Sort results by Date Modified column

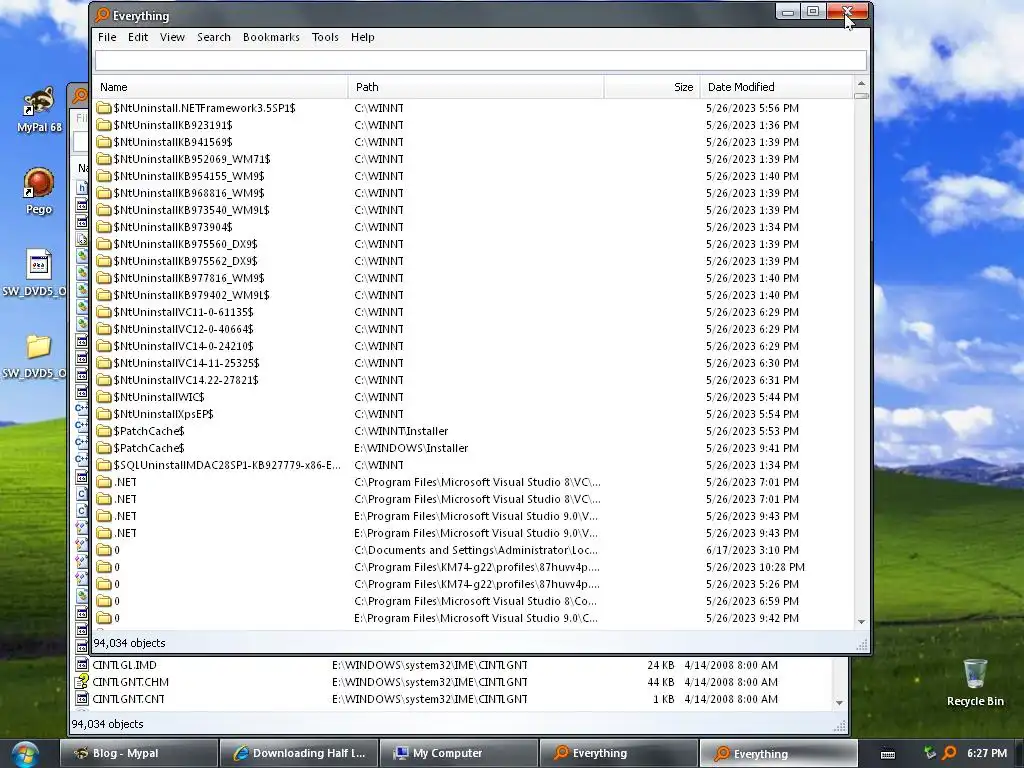(776, 87)
